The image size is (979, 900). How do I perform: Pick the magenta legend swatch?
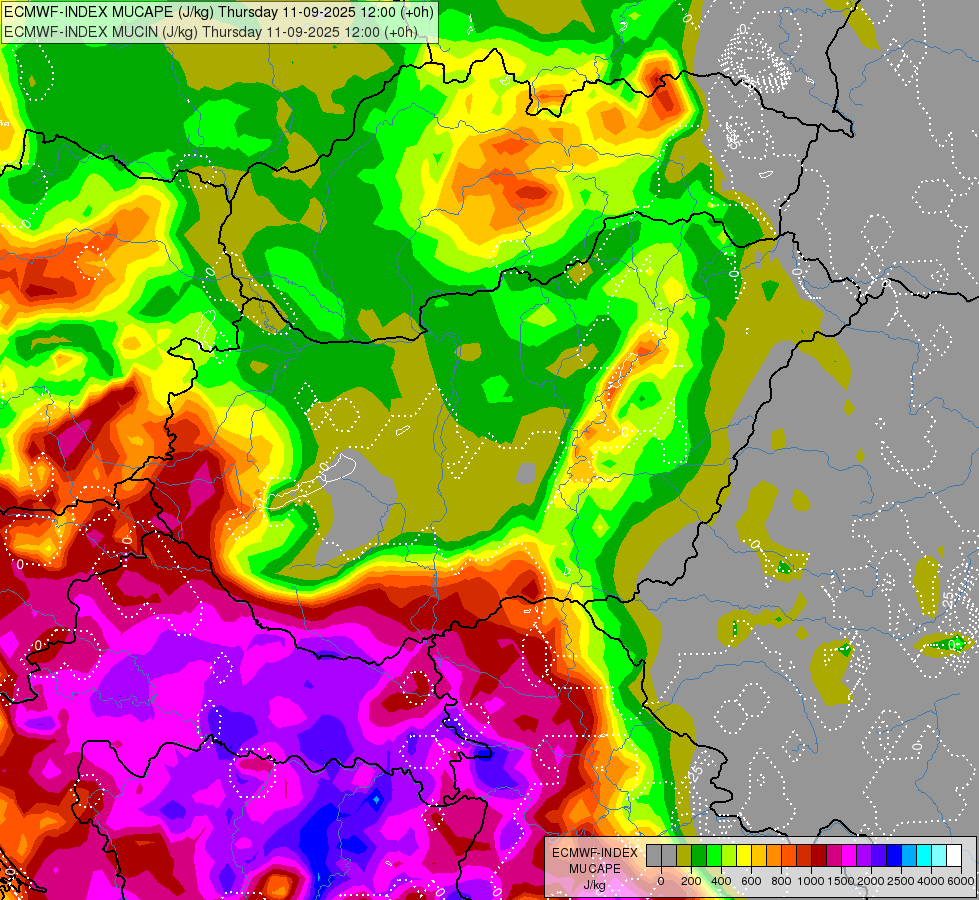pyautogui.click(x=849, y=855)
